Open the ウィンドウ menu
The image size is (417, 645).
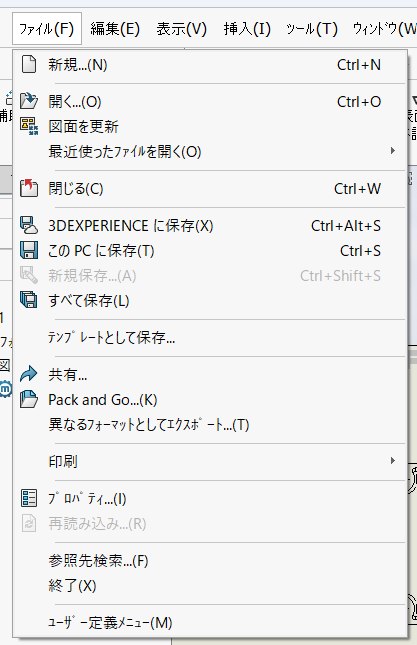click(x=385, y=29)
